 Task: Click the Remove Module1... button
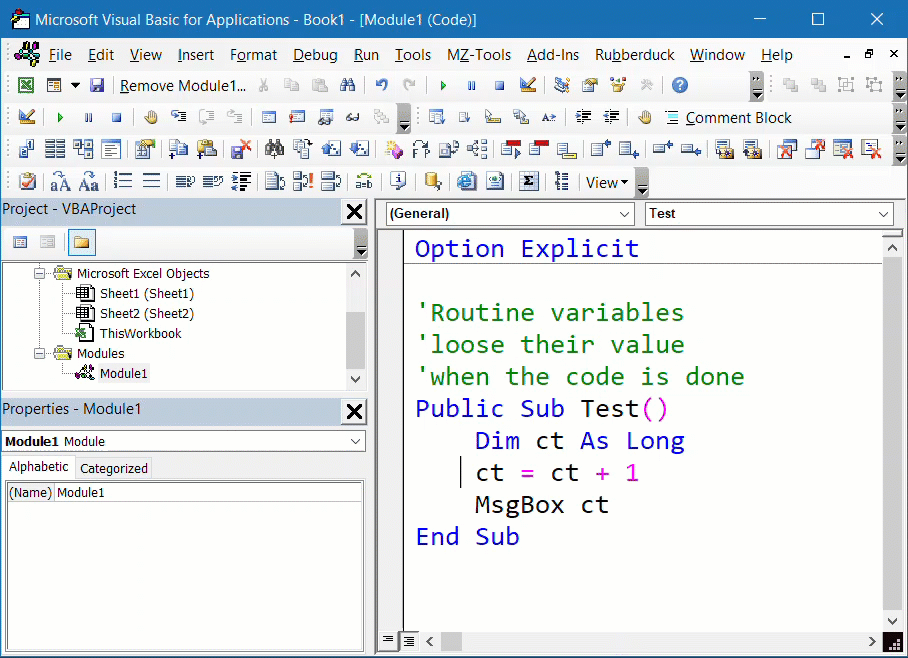coord(183,86)
